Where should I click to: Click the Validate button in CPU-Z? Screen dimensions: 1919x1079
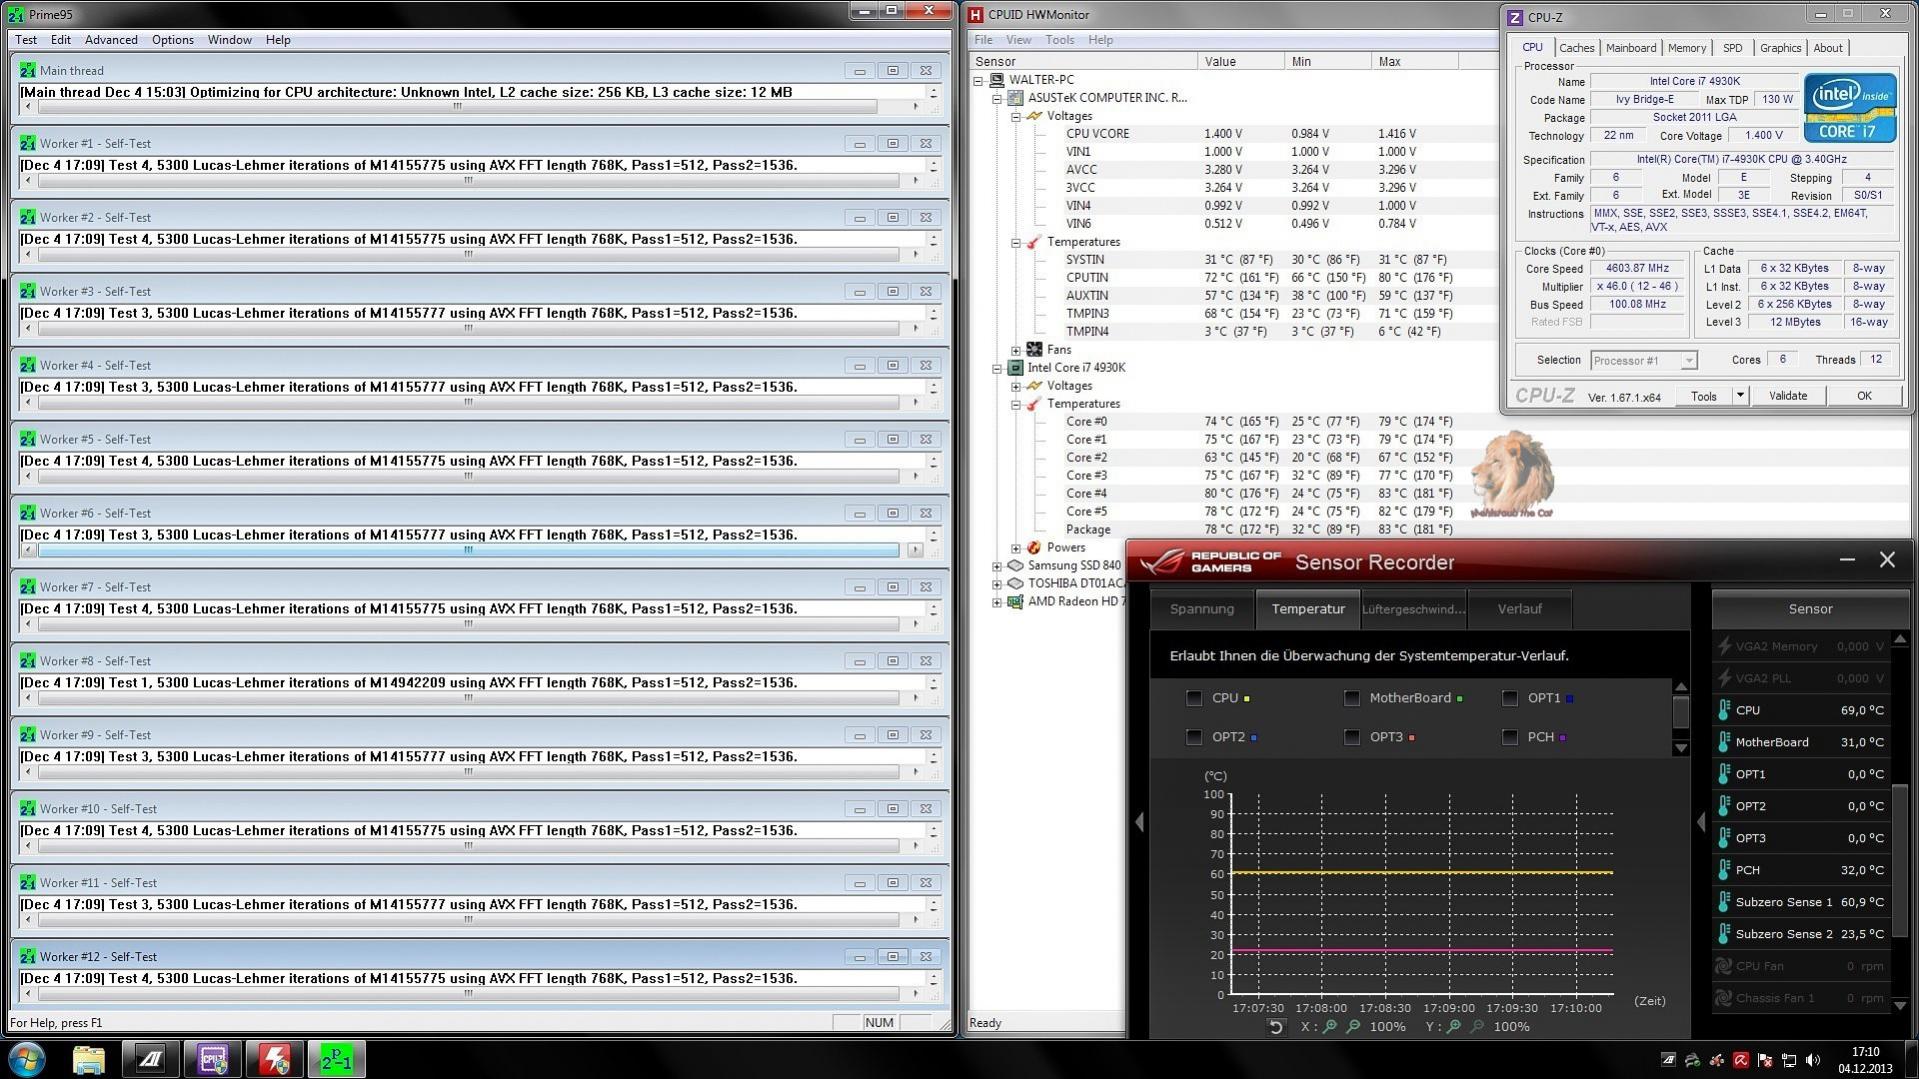[1788, 396]
